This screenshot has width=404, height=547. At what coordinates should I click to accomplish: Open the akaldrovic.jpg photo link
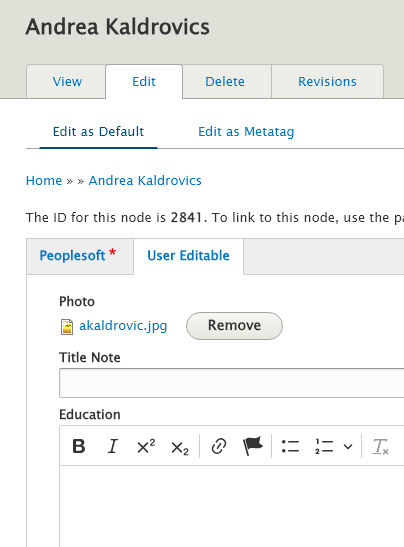pos(123,326)
